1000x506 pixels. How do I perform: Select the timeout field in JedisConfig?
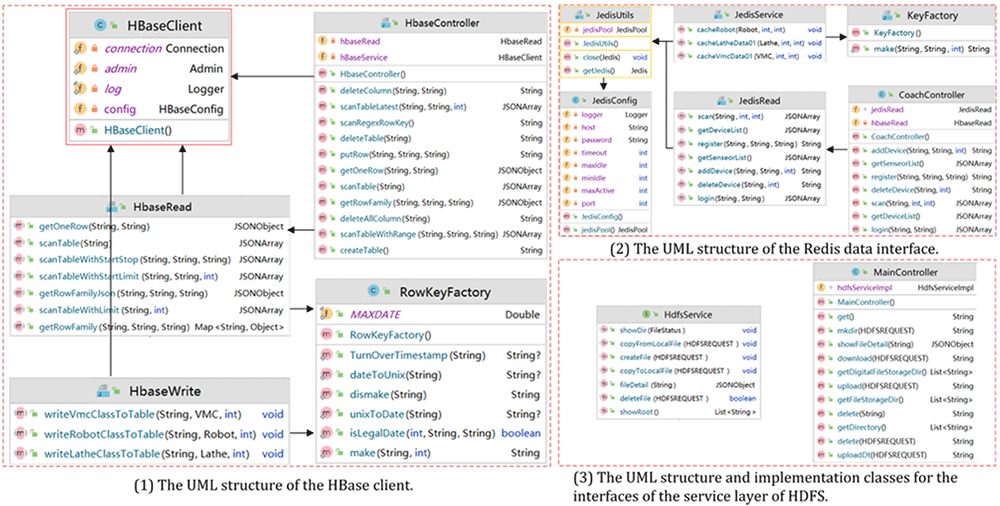click(594, 153)
